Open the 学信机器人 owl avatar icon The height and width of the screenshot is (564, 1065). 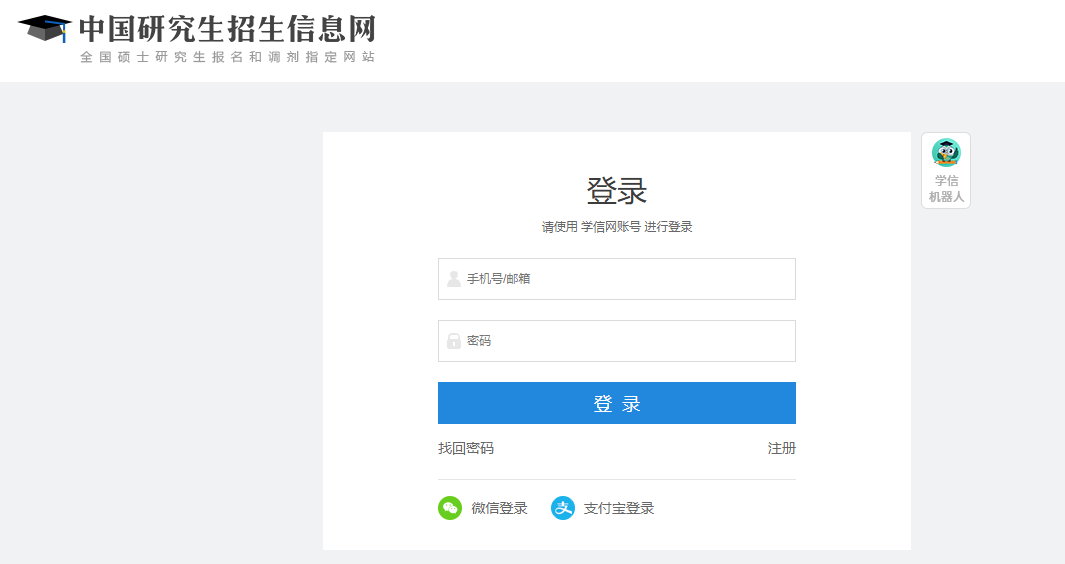(x=945, y=153)
